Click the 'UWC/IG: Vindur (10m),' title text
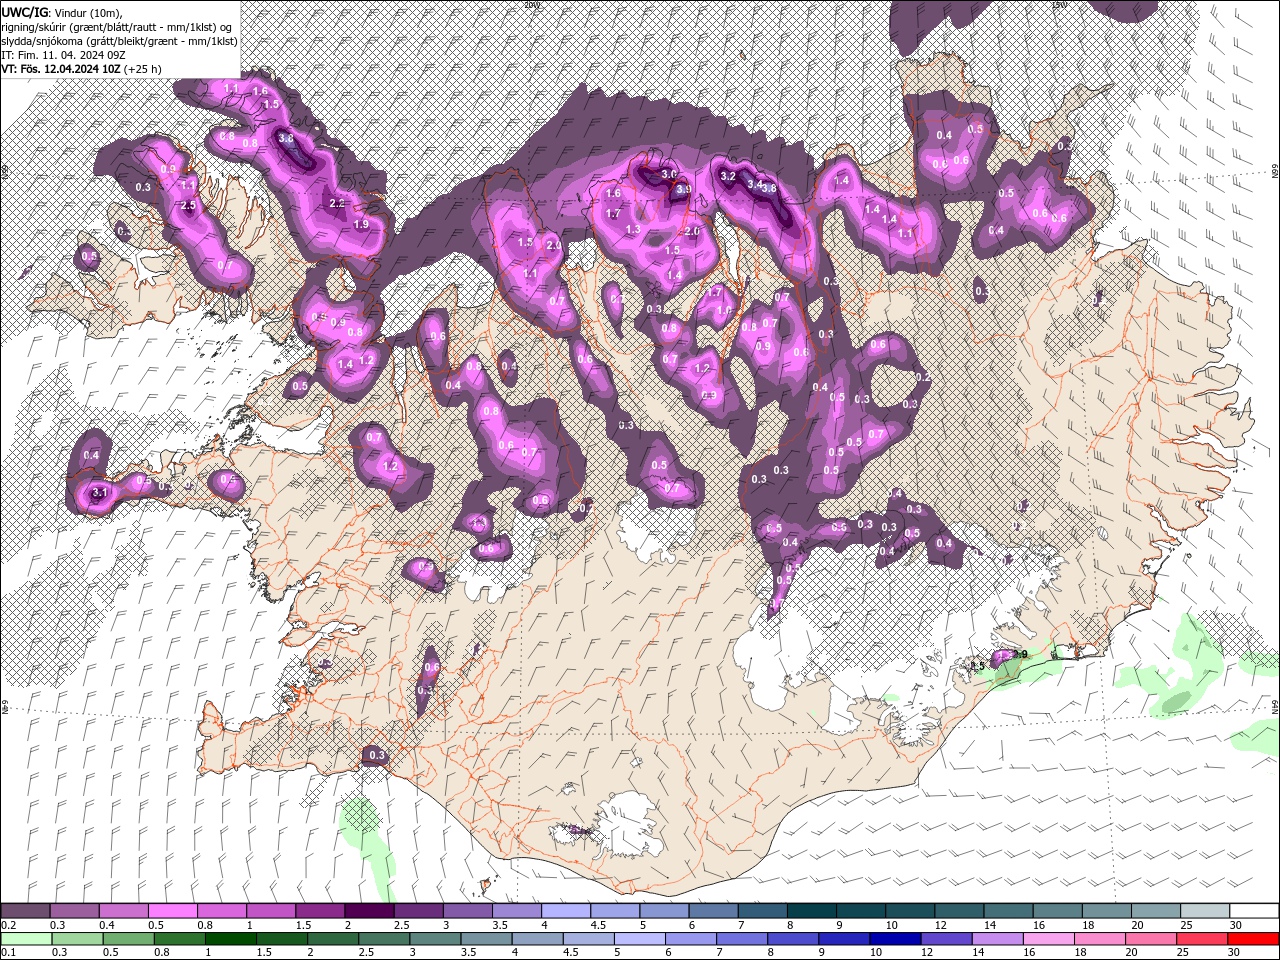 61,12
